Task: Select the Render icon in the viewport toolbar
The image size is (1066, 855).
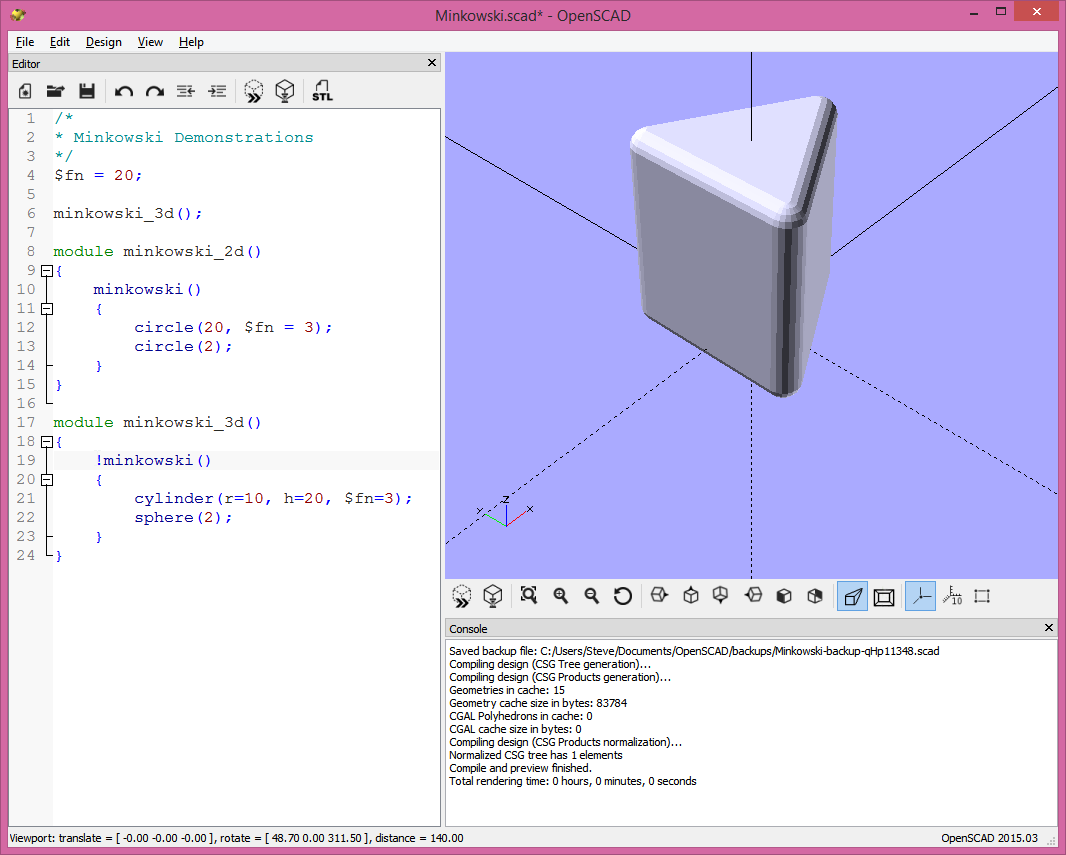Action: pos(492,596)
